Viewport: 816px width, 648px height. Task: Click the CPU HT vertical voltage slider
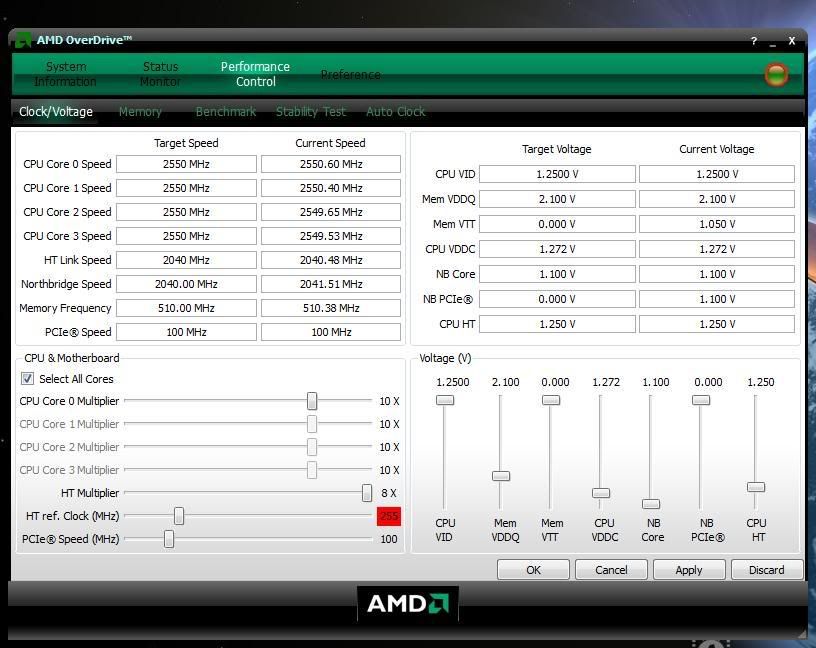(756, 487)
